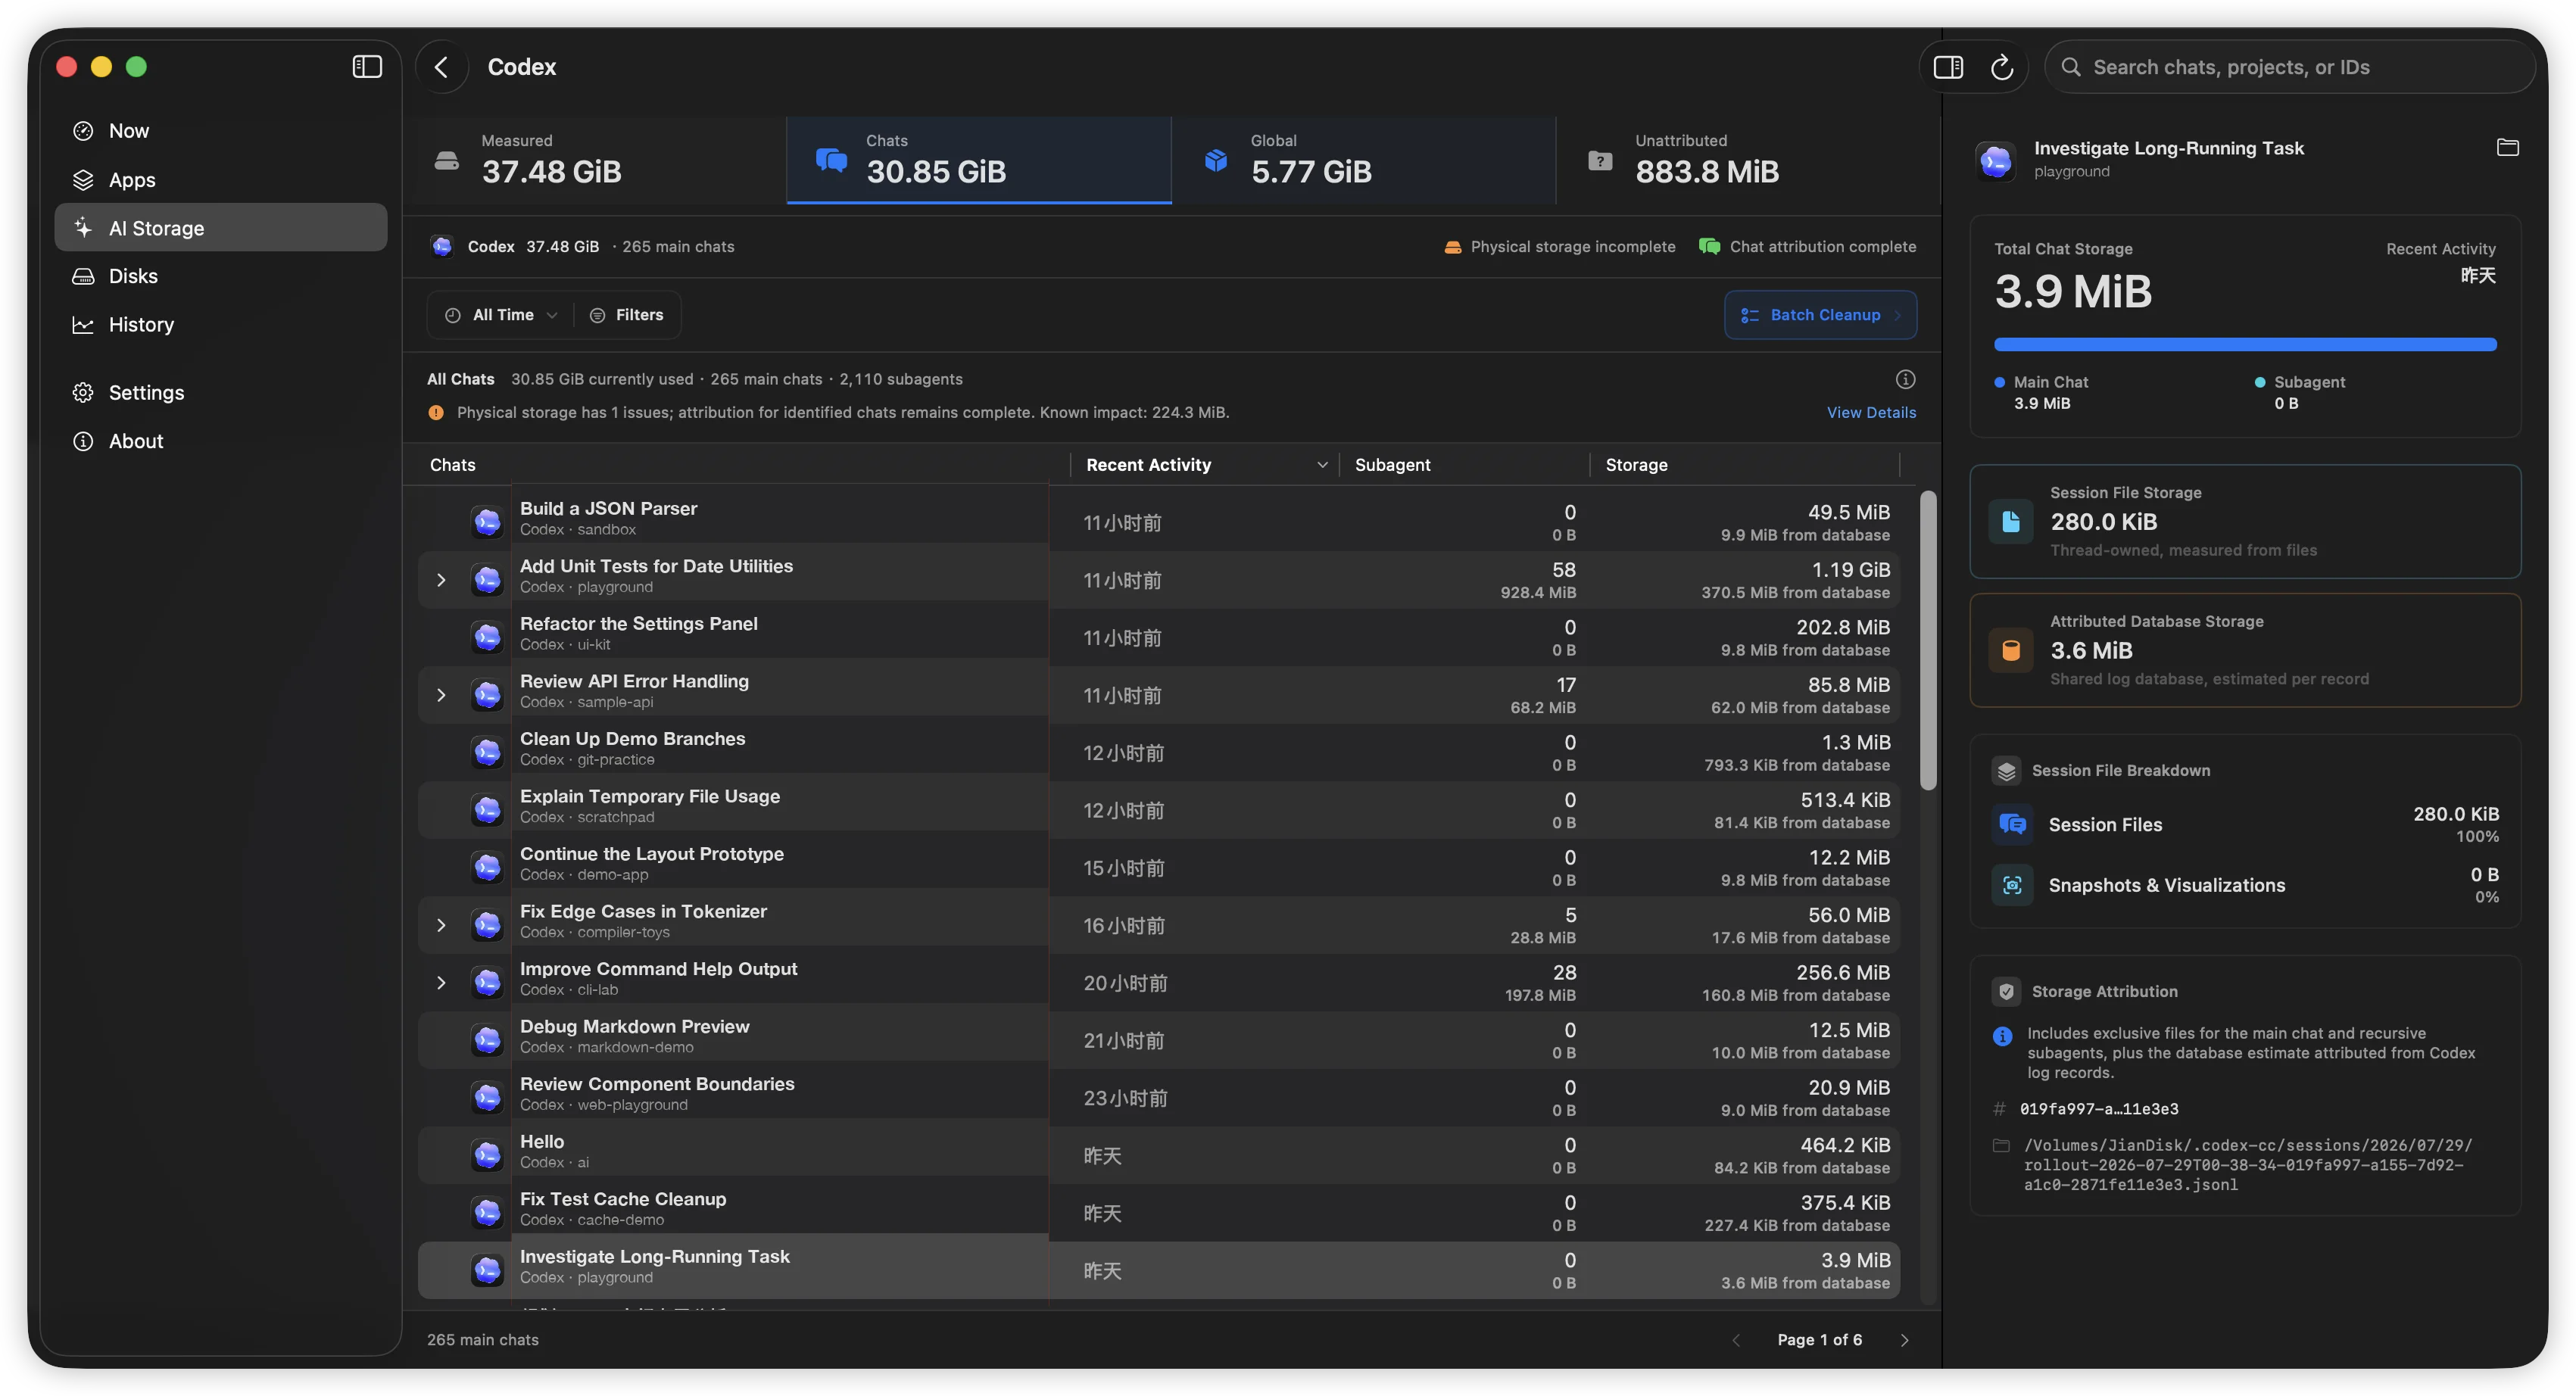Image resolution: width=2576 pixels, height=1396 pixels.
Task: Click the Clean Up Demo Branches chat icon
Action: (487, 752)
